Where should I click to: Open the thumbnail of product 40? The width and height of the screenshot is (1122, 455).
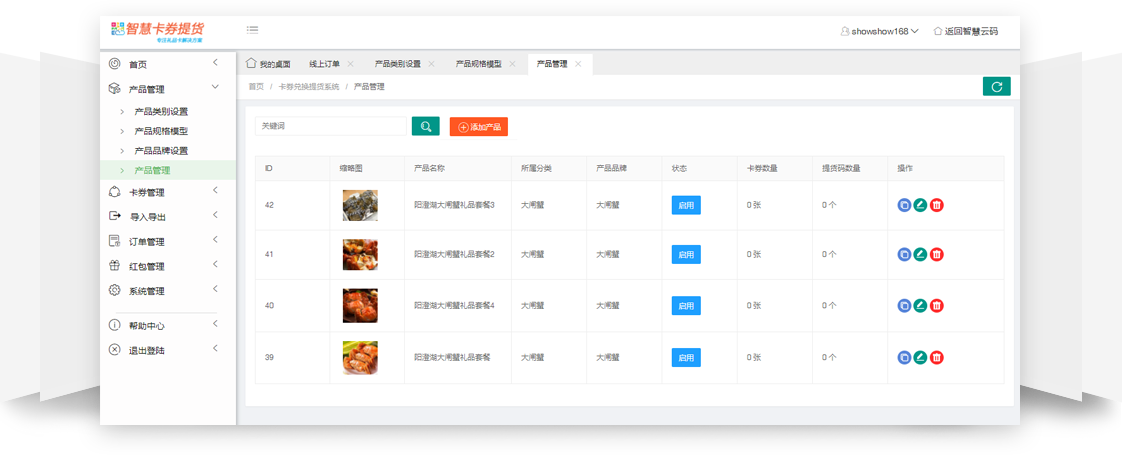pos(360,305)
